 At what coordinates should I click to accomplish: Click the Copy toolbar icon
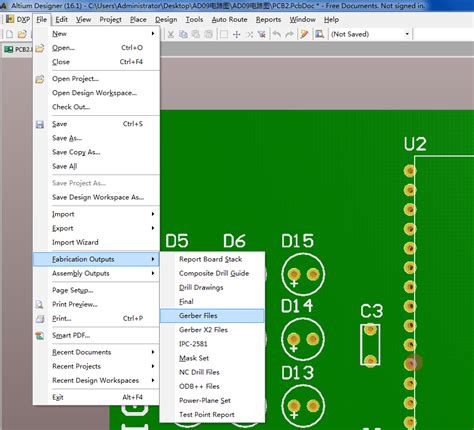183,34
